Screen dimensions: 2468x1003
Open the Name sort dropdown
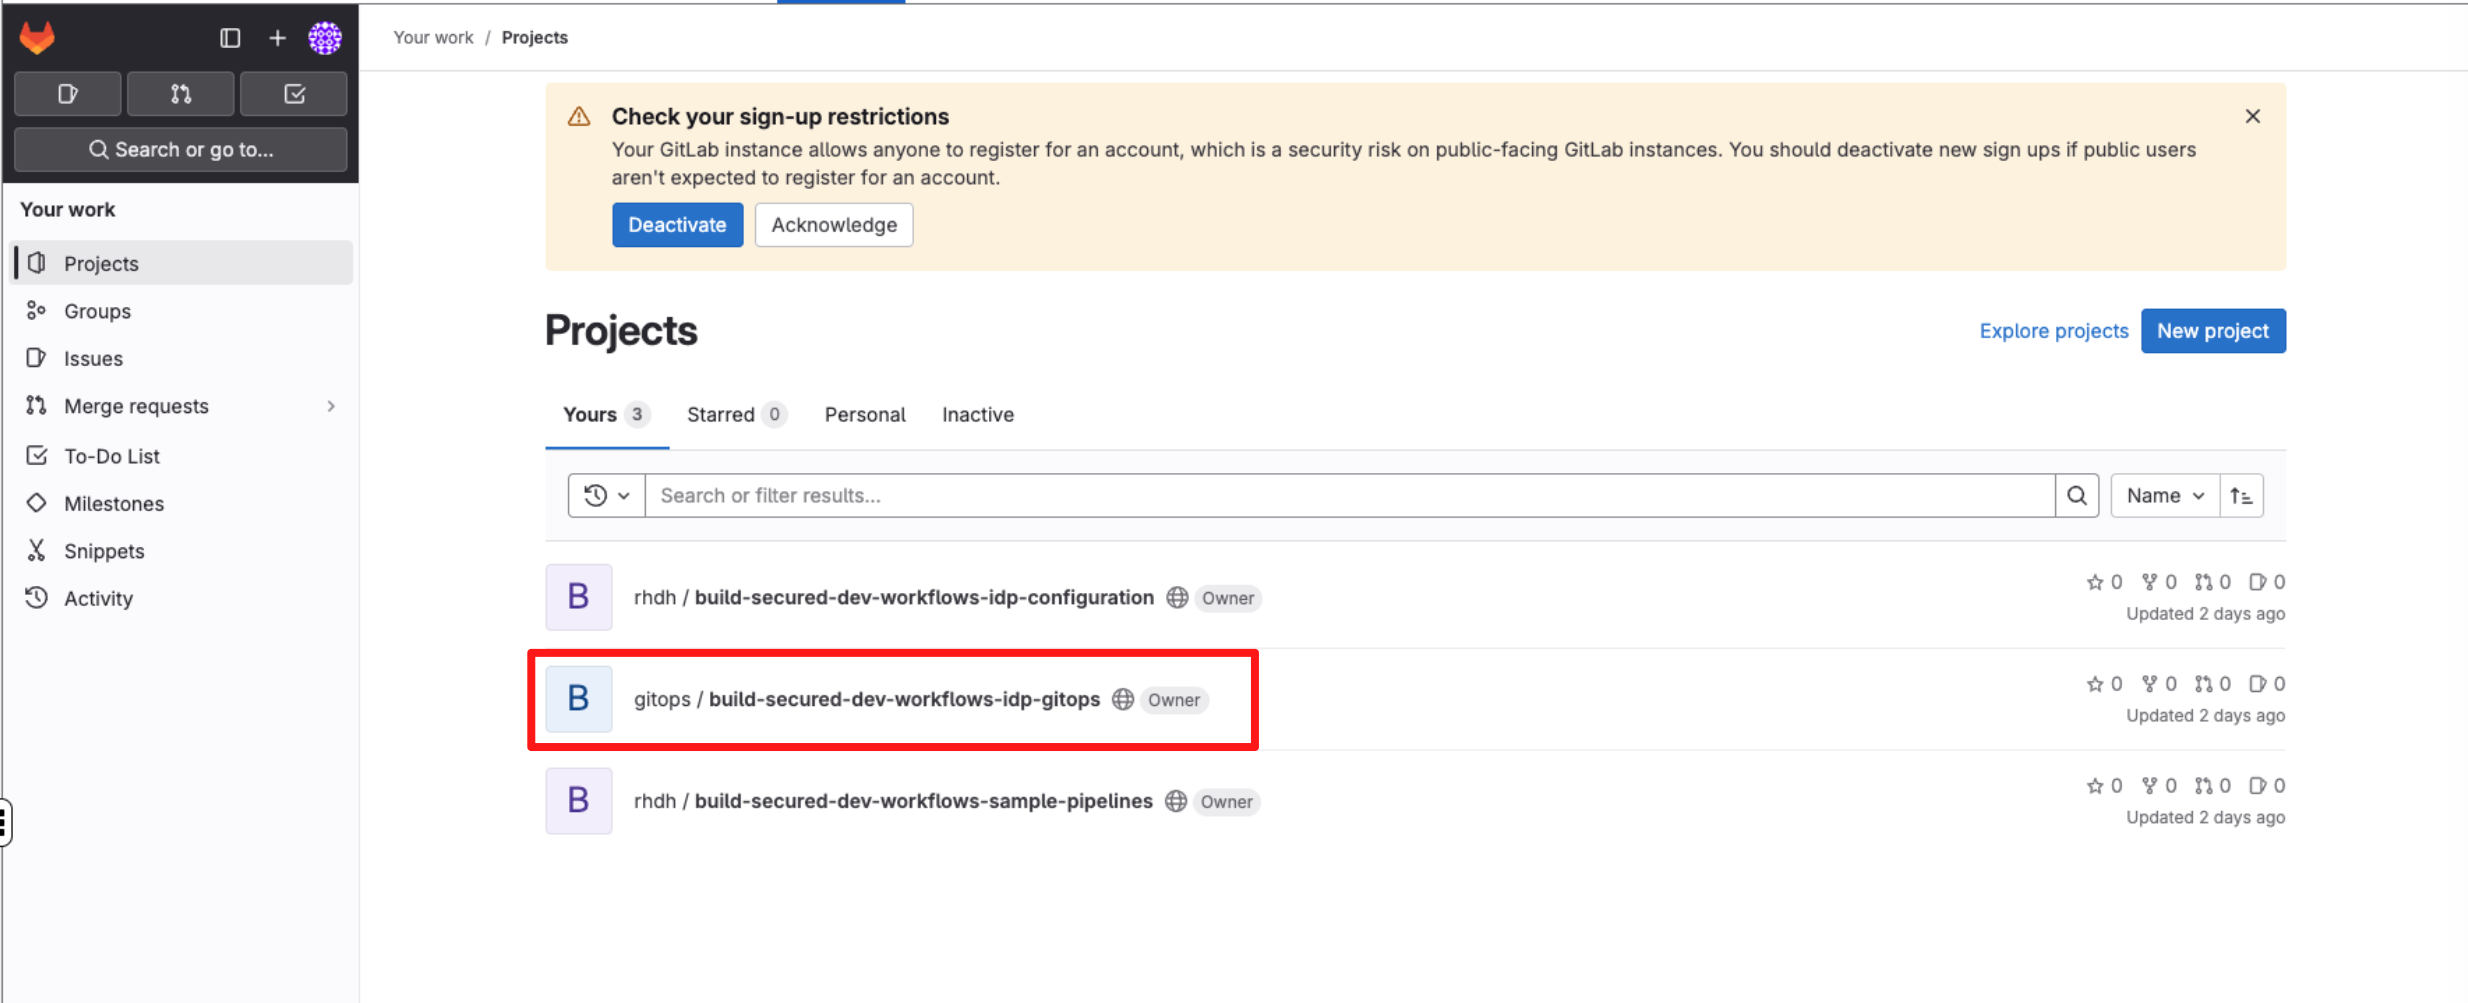[x=2163, y=495]
